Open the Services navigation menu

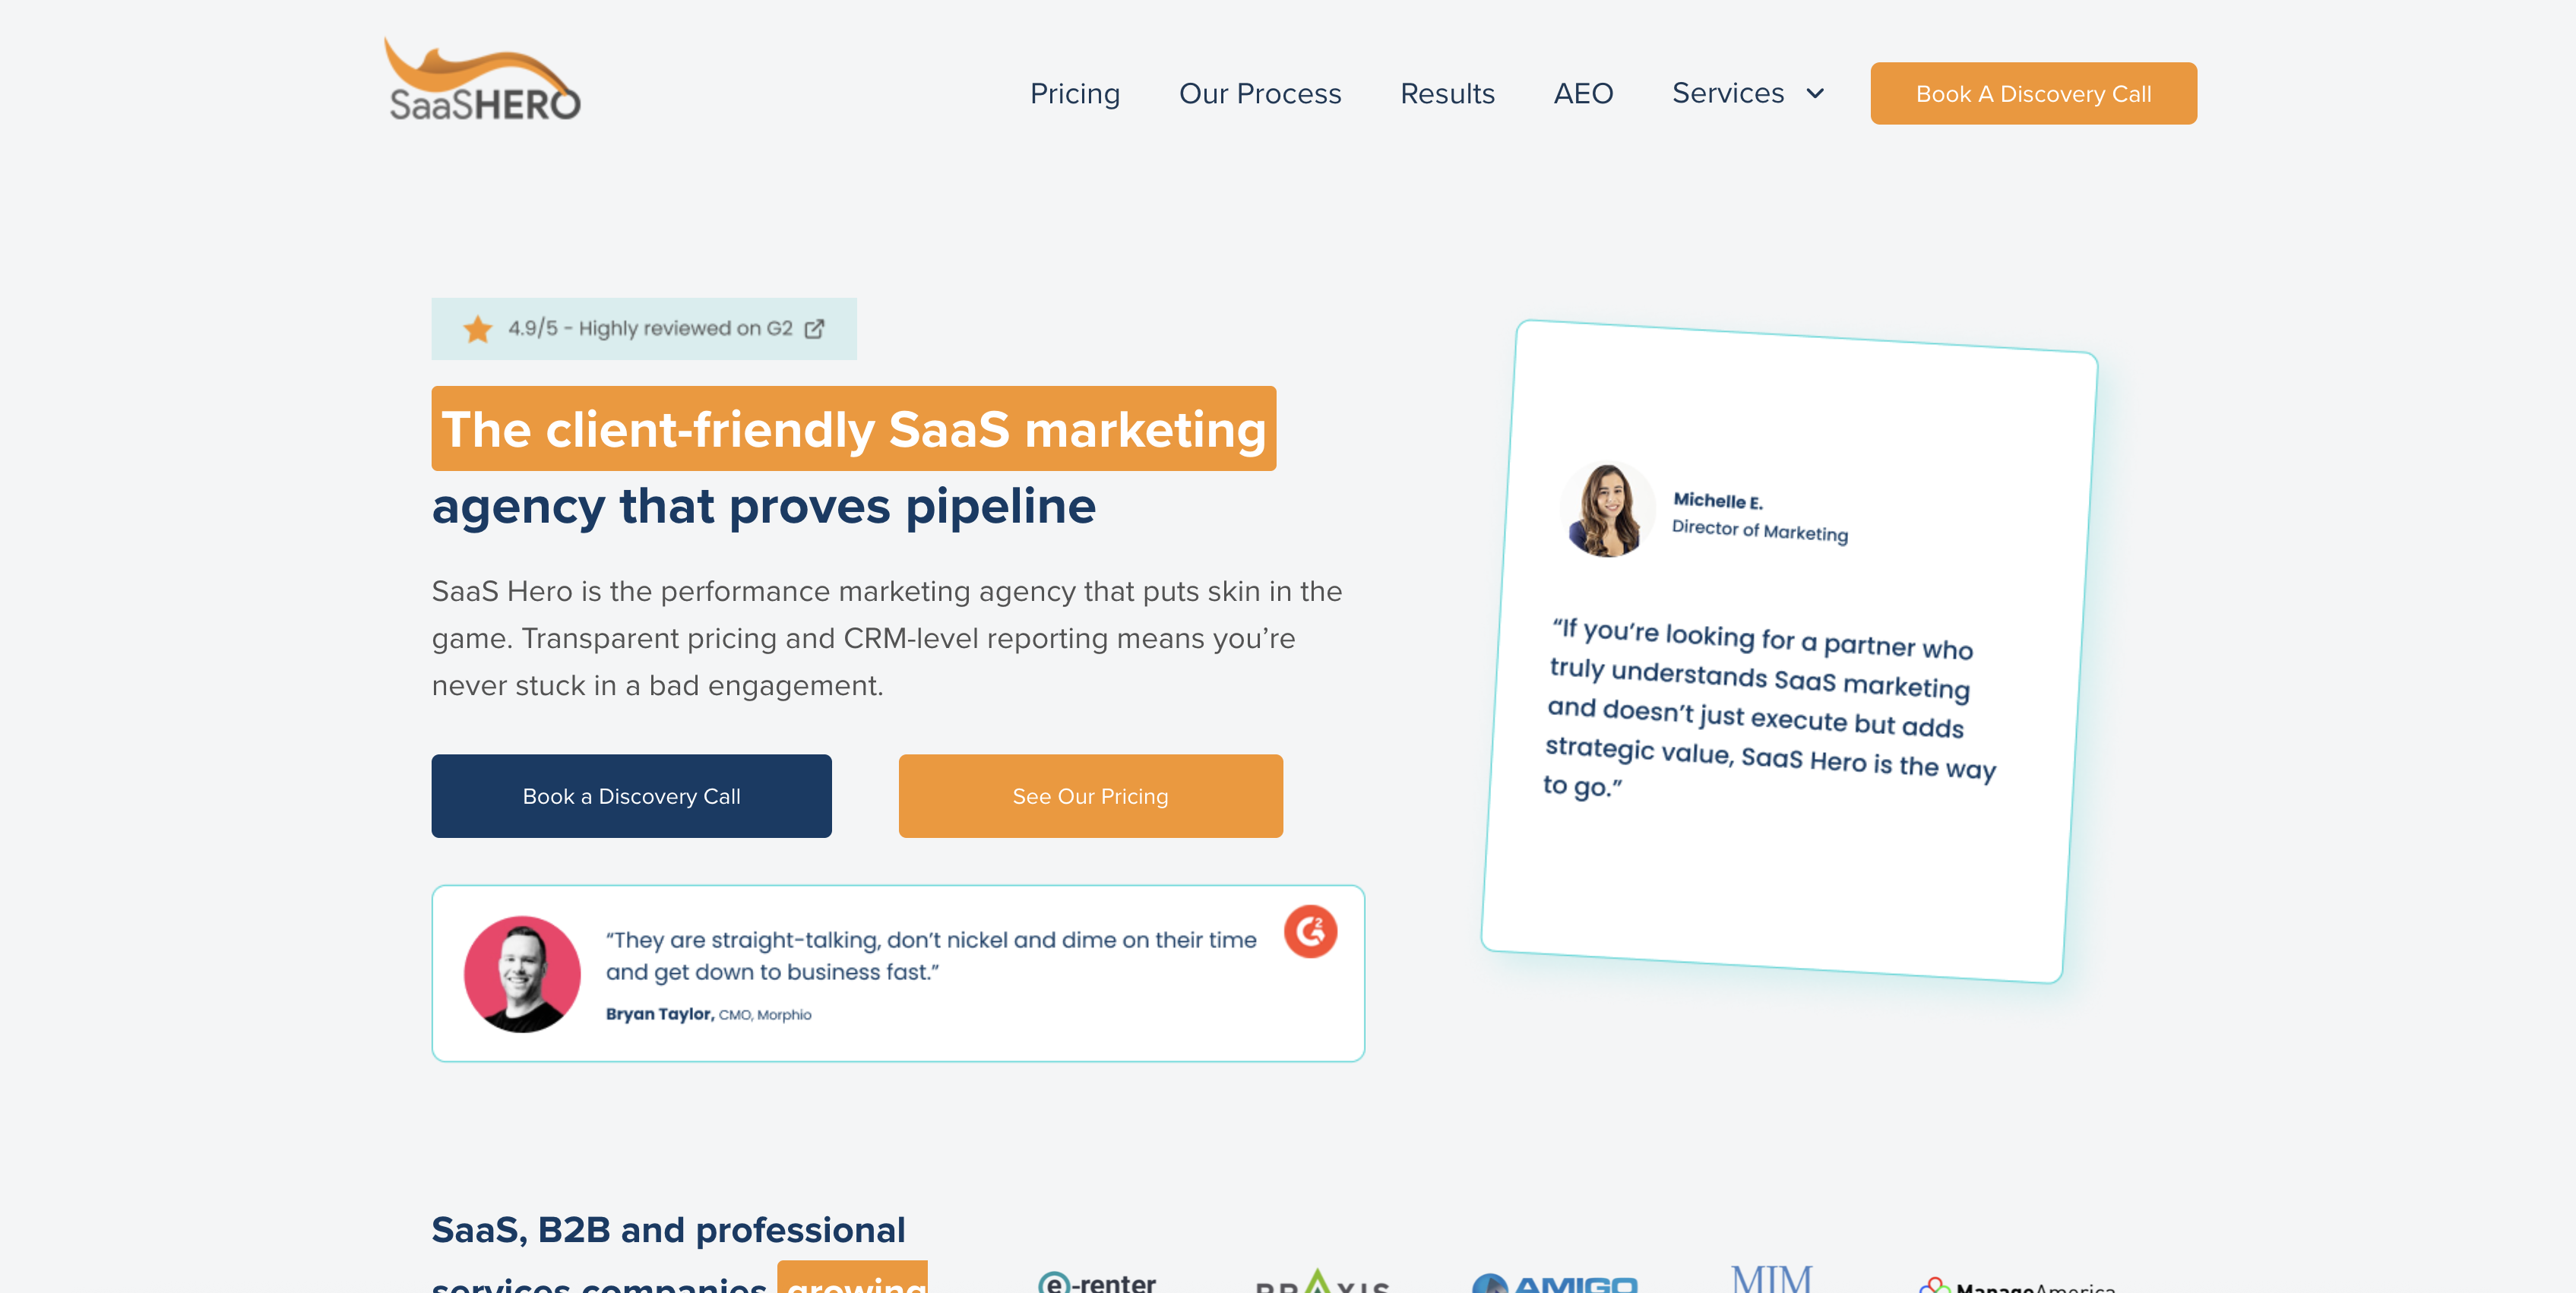pos(1728,93)
